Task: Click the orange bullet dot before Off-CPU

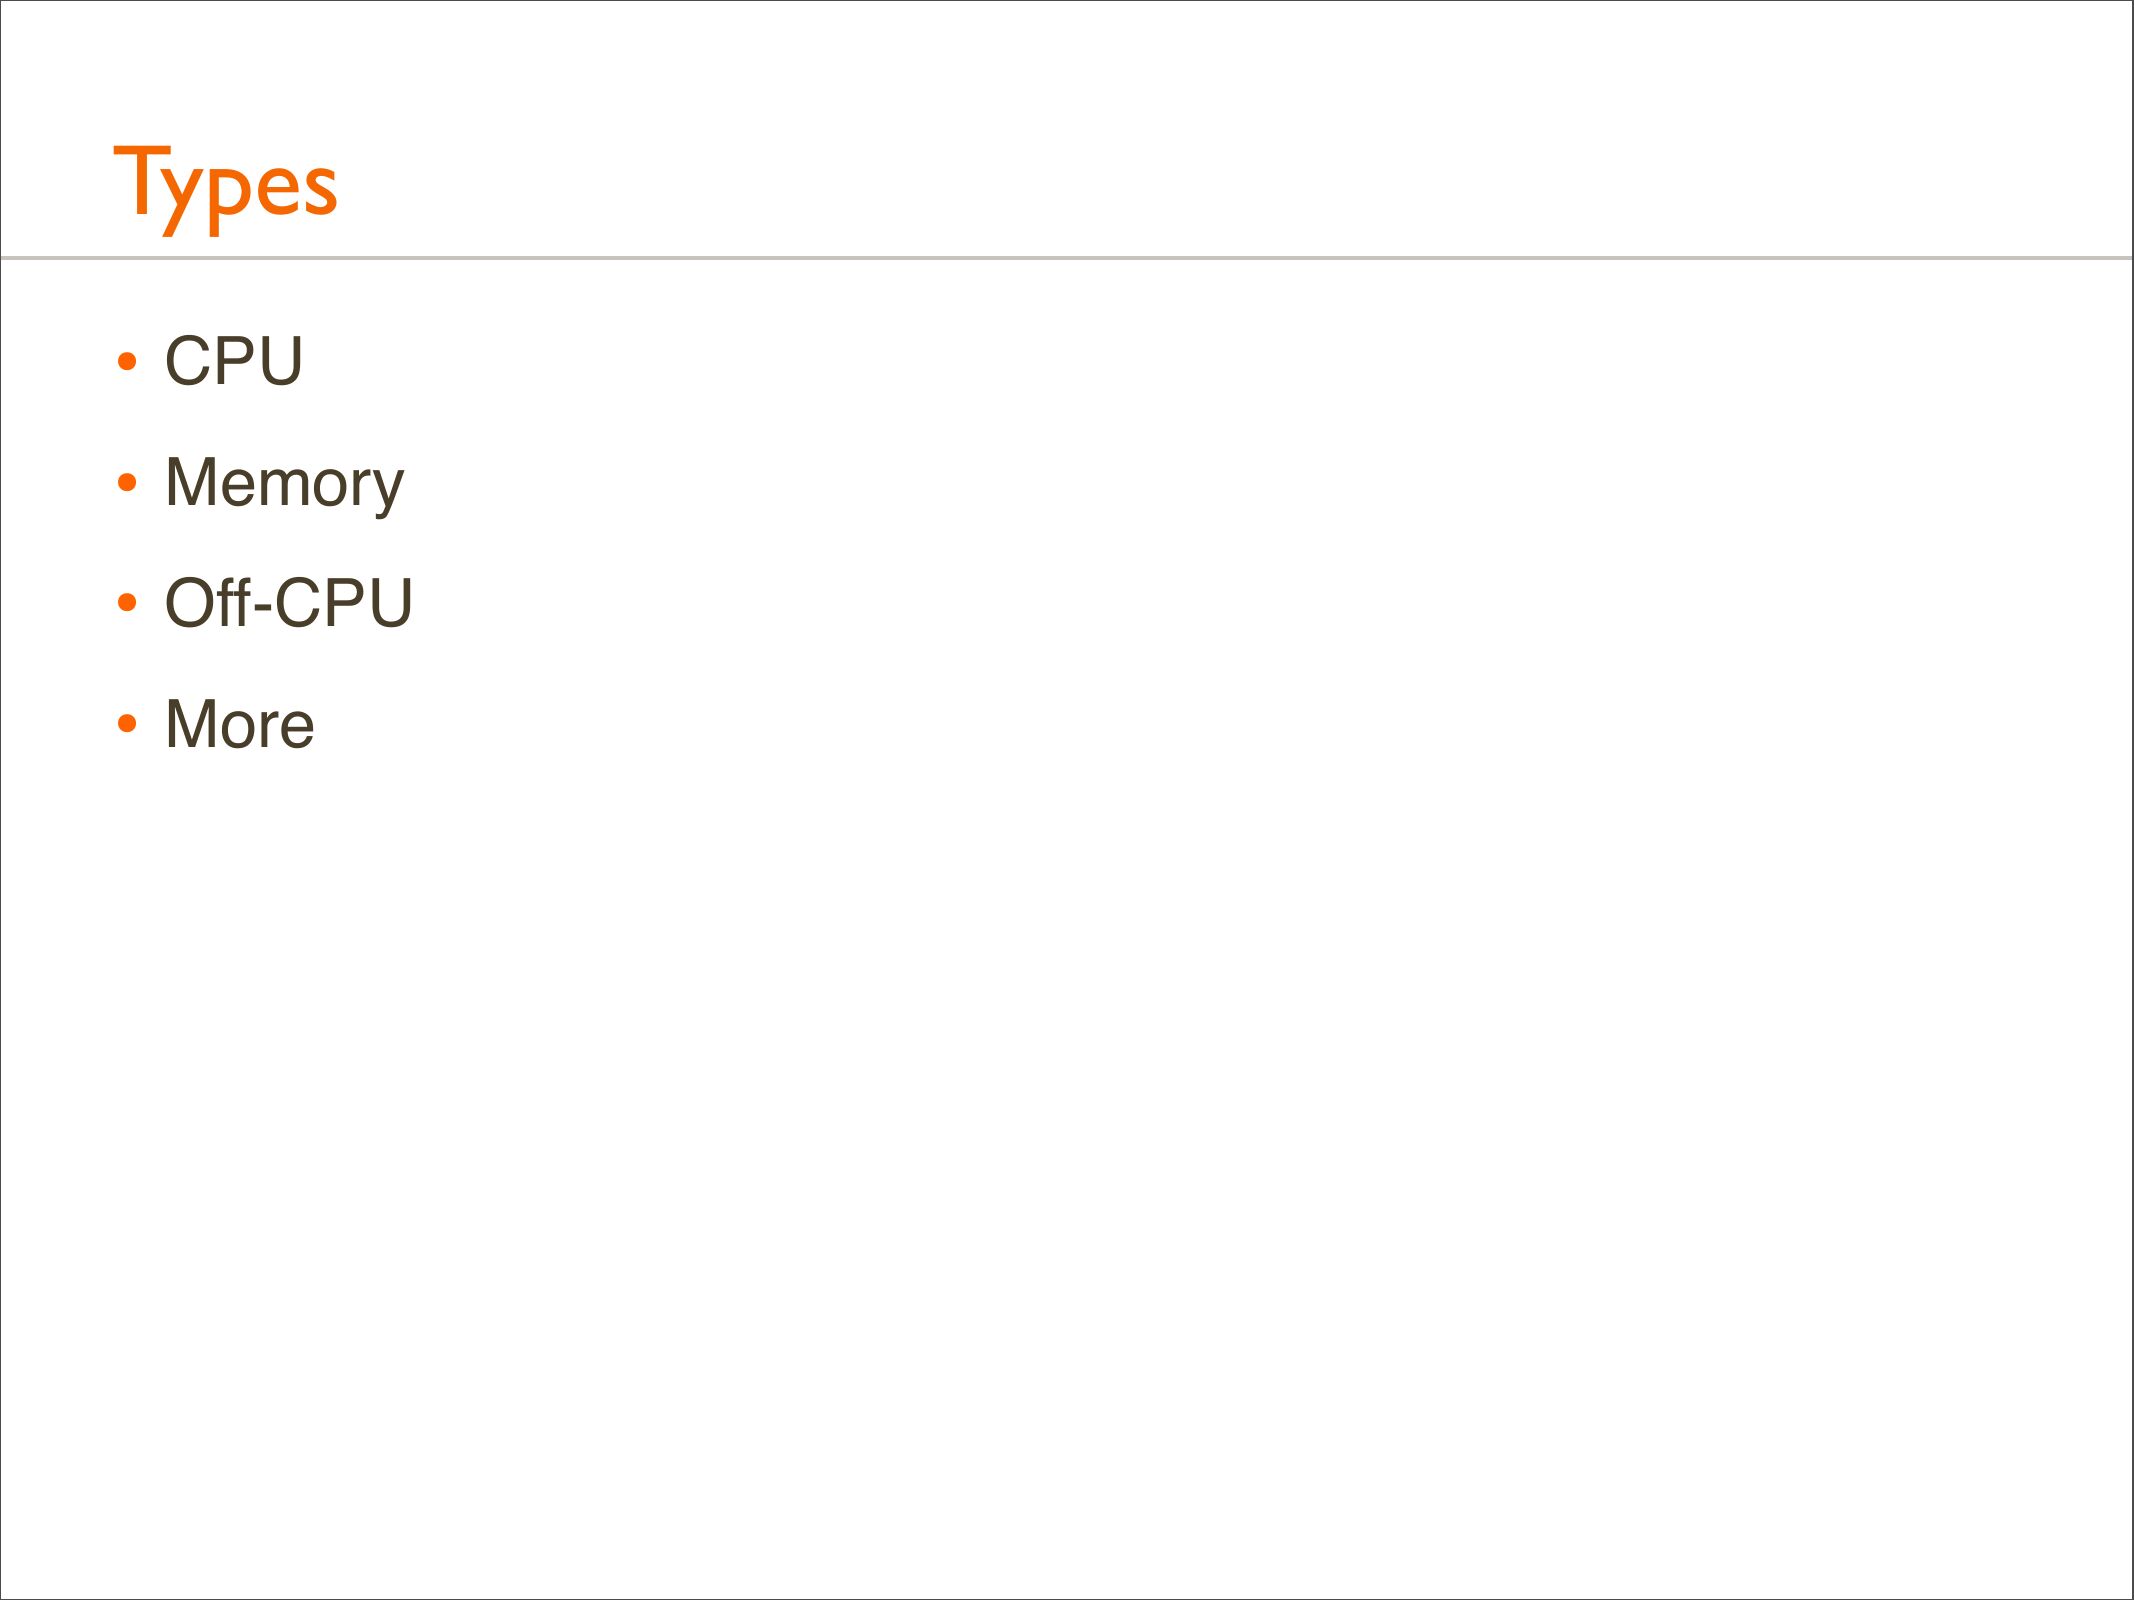Action: point(127,603)
